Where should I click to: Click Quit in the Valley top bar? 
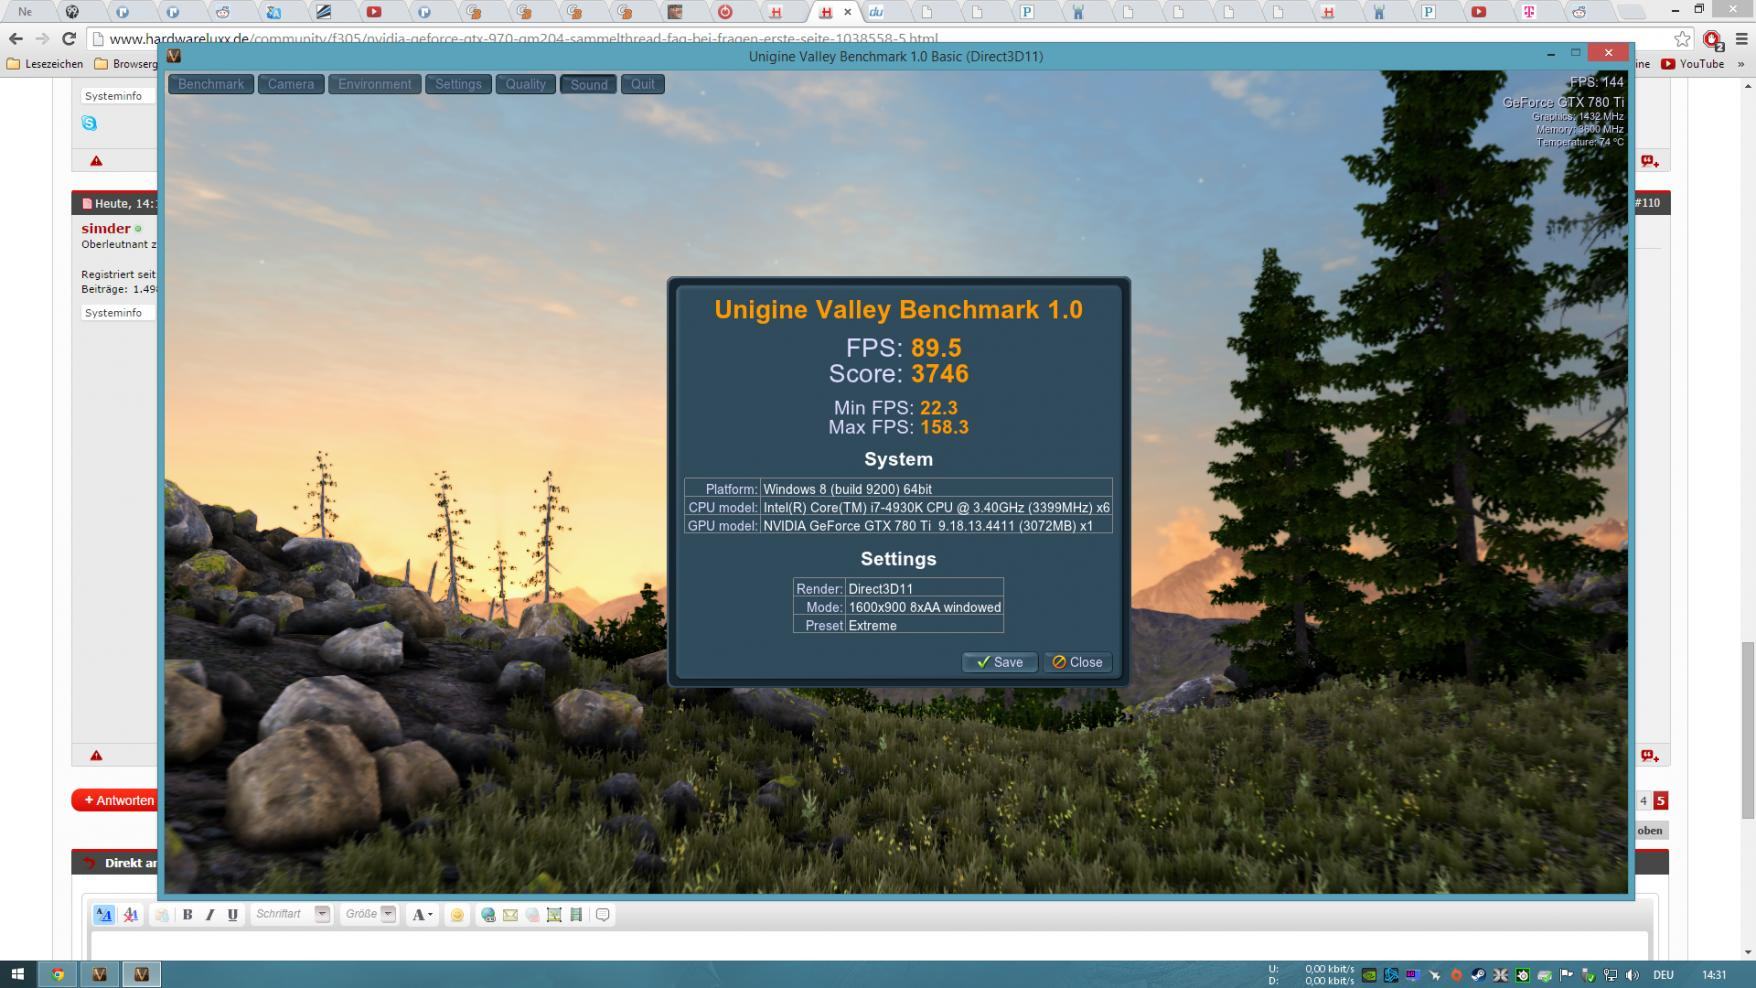pyautogui.click(x=643, y=84)
